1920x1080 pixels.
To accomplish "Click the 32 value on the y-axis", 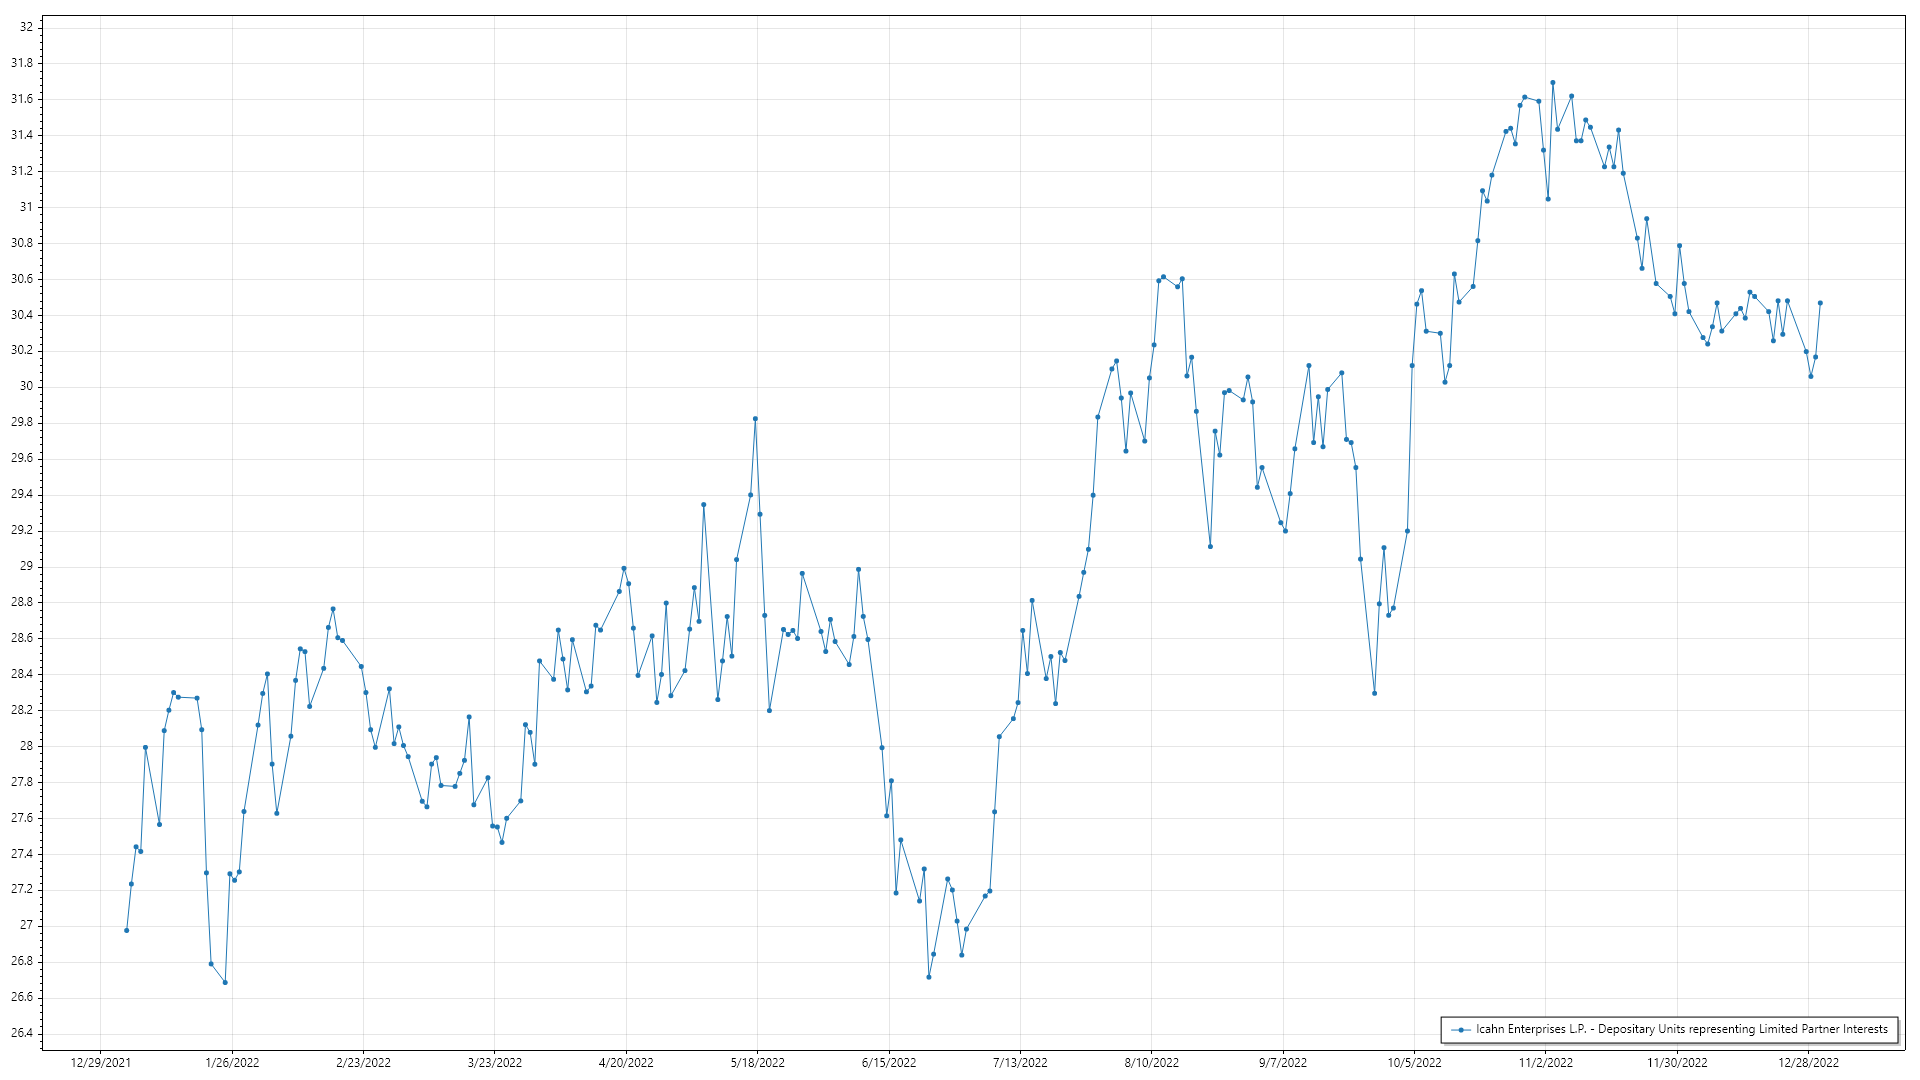I will pos(26,27).
